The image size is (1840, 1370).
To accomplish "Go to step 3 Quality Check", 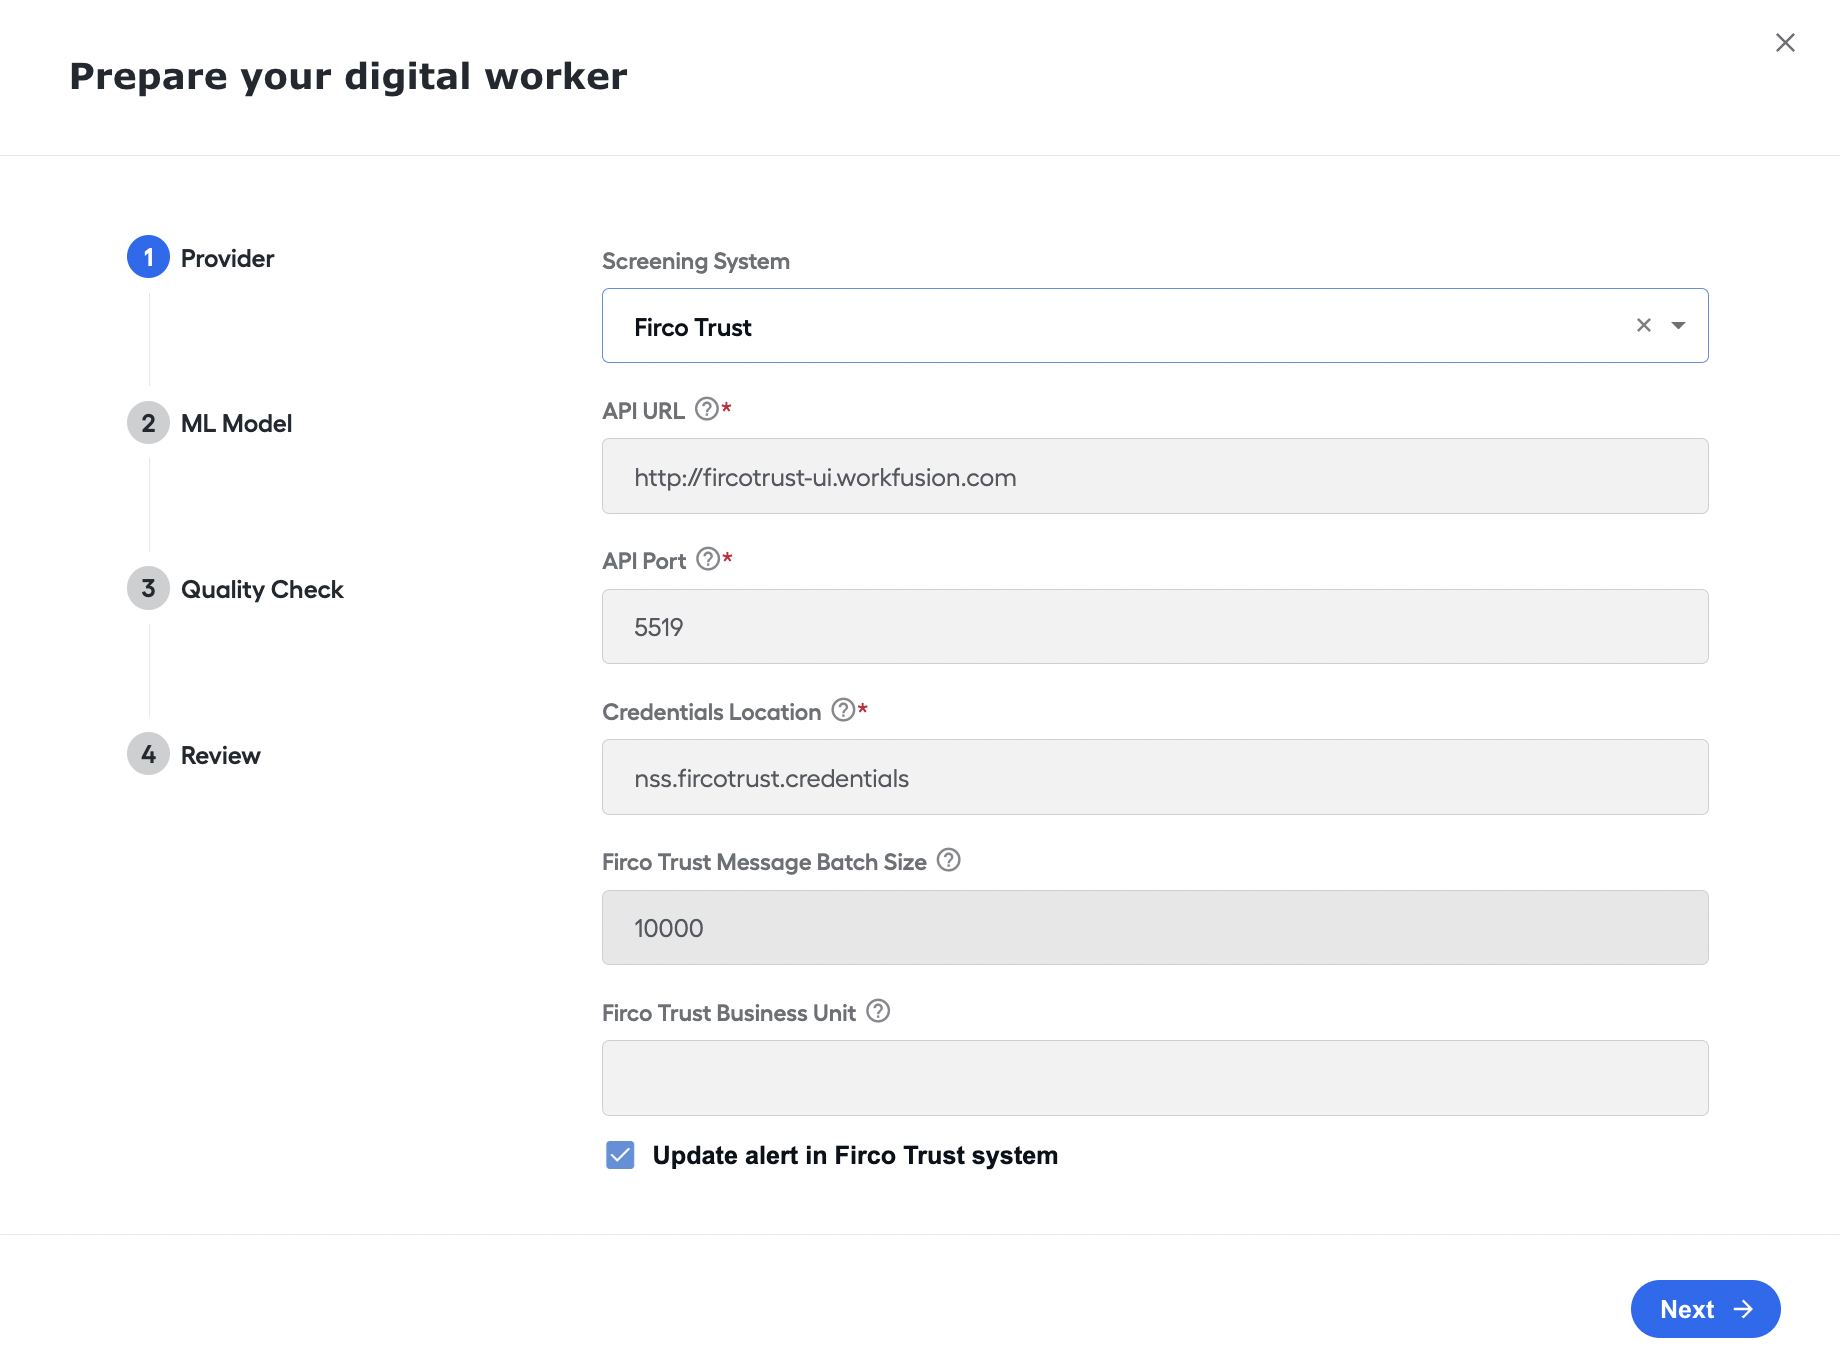I will (236, 589).
